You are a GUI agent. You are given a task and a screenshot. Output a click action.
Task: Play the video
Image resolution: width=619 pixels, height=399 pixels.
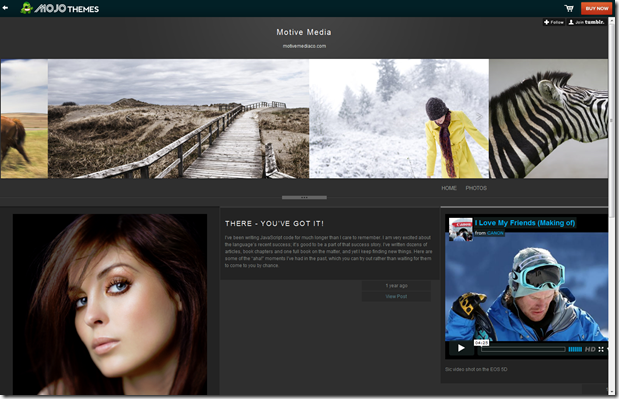tap(460, 348)
